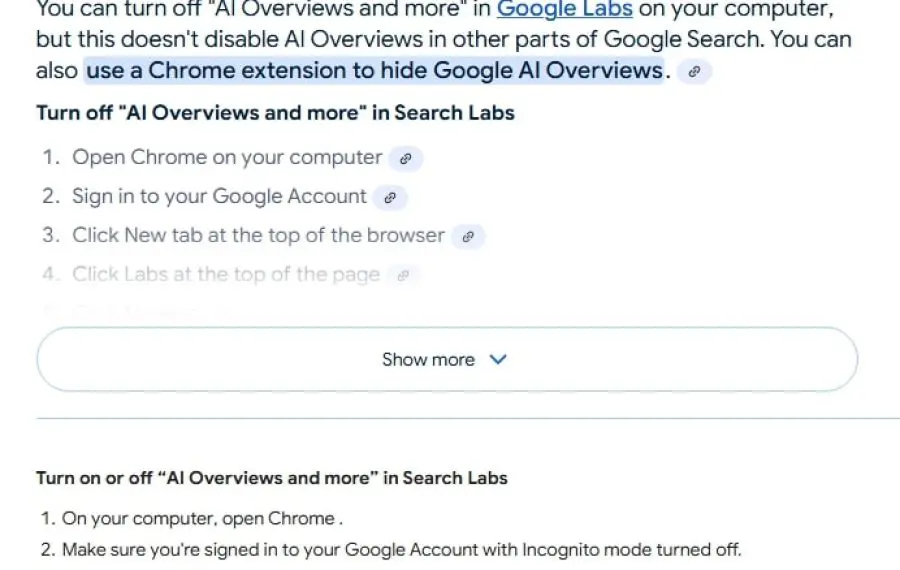
Task: Open link icon beside "Sign in to your Google Account"
Action: click(390, 198)
